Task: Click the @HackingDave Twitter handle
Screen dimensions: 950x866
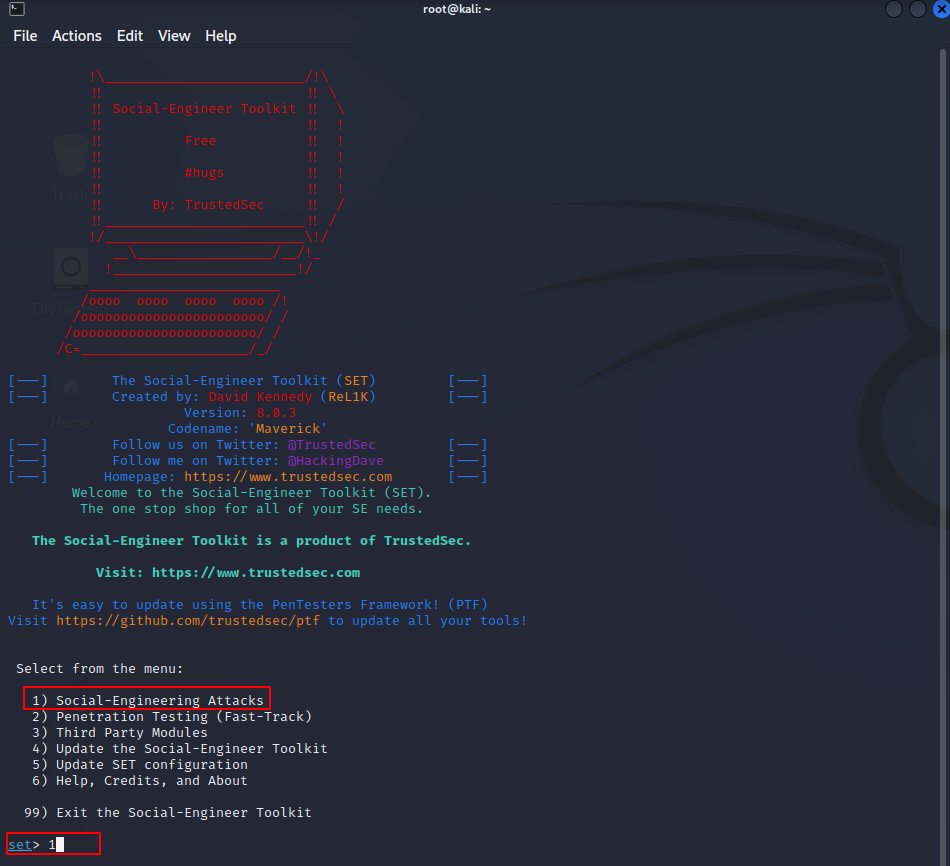Action: point(335,461)
